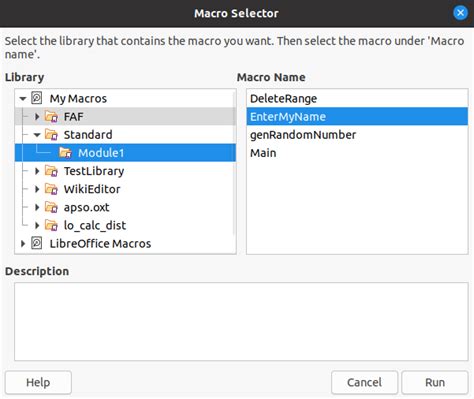Click the Help button
Viewport: 474px width, 399px height.
(38, 382)
